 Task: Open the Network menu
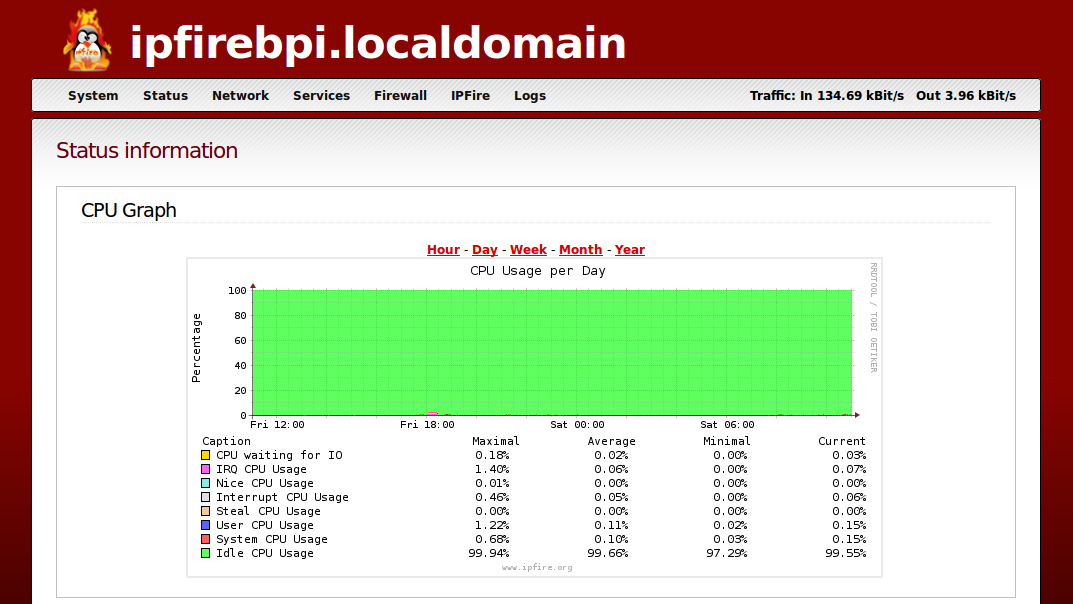click(240, 96)
